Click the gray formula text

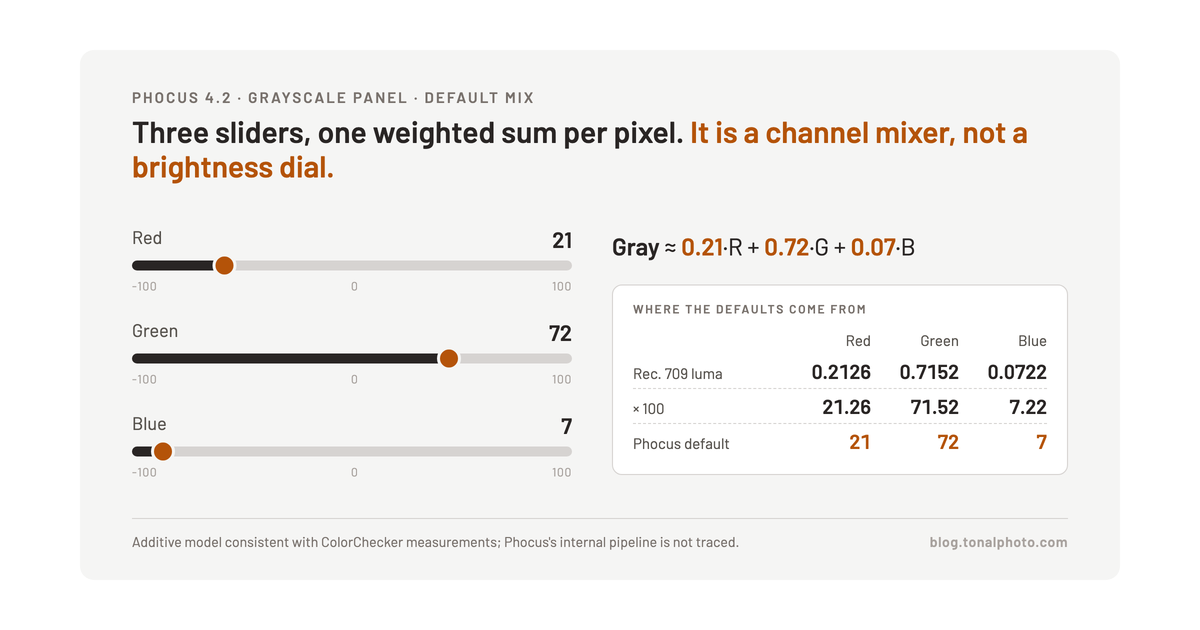pos(763,247)
